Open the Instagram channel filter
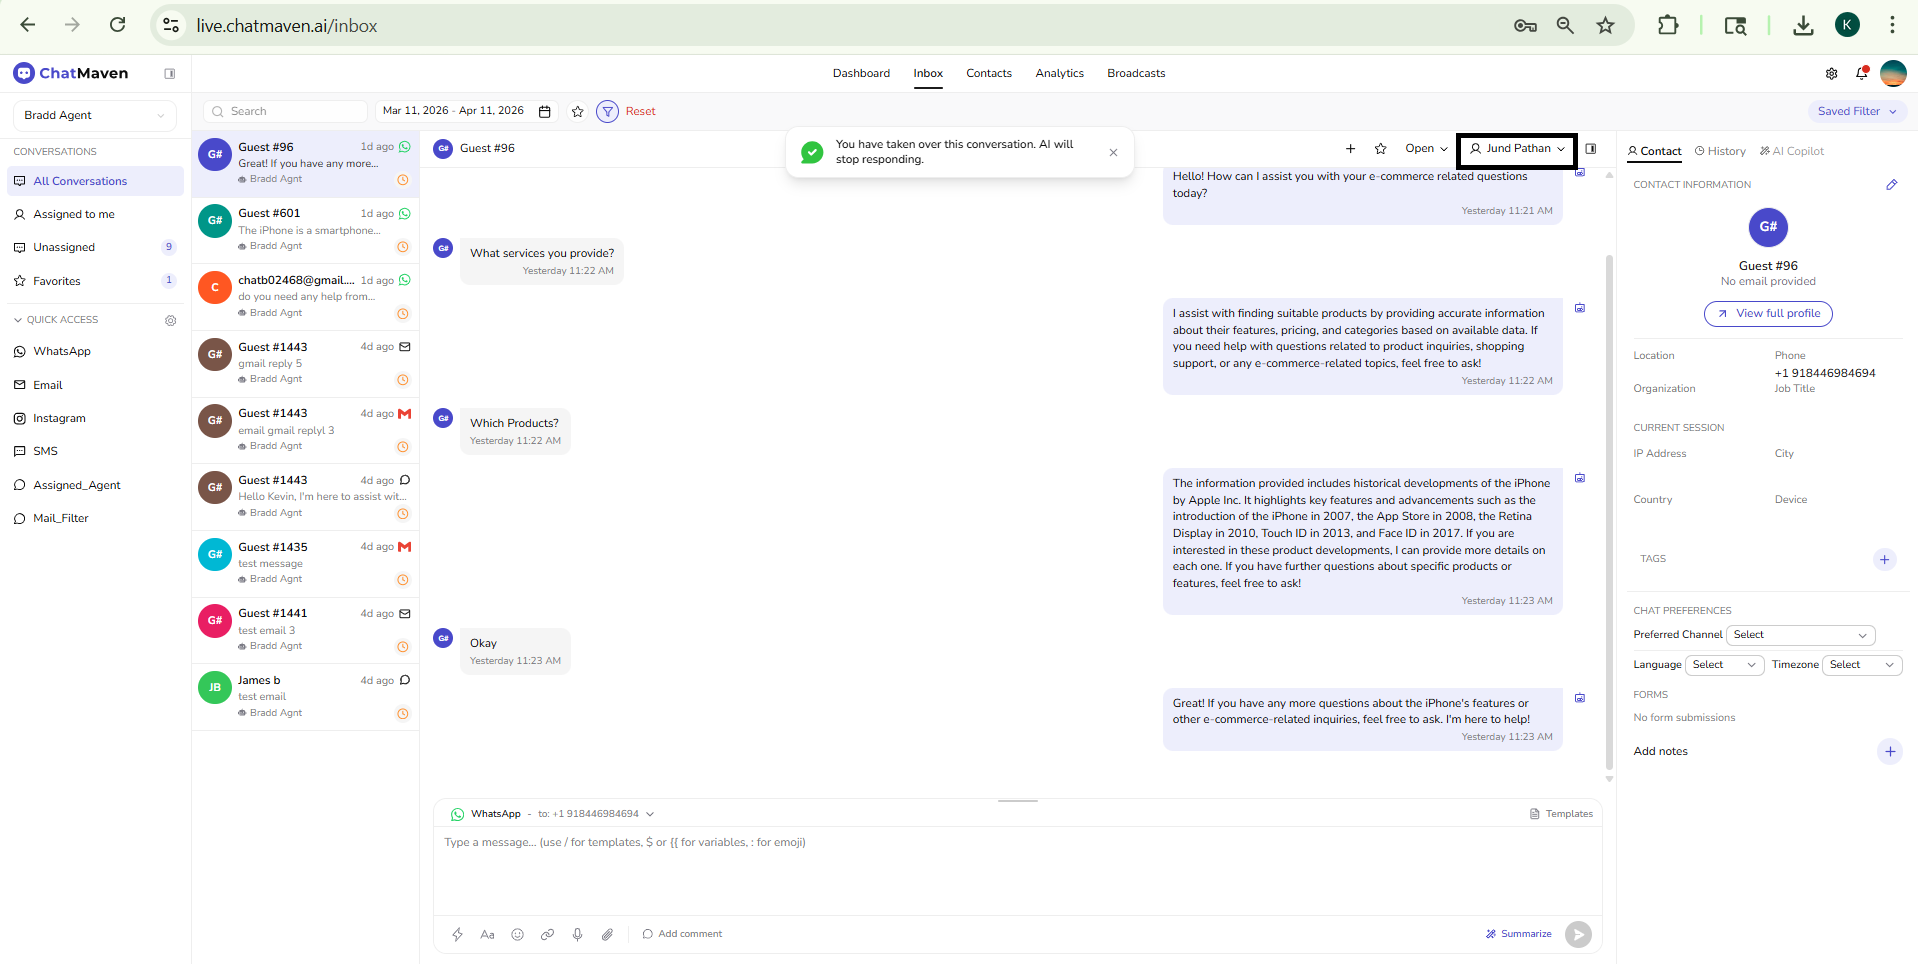The width and height of the screenshot is (1918, 964). [x=58, y=418]
